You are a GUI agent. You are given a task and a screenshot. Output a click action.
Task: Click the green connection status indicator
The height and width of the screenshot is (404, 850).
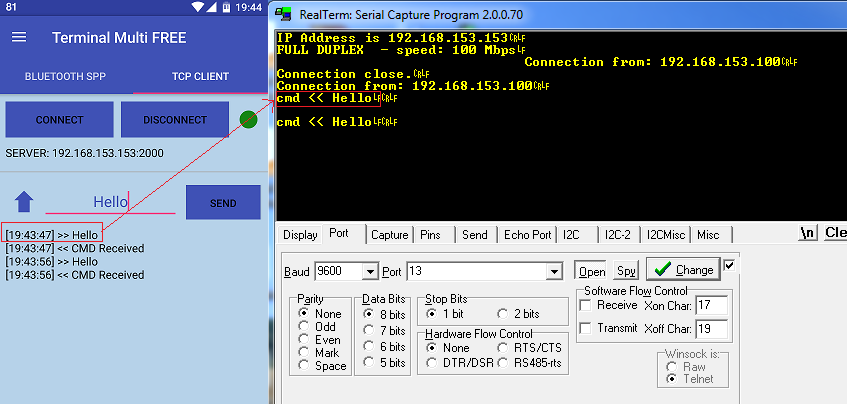pos(248,120)
